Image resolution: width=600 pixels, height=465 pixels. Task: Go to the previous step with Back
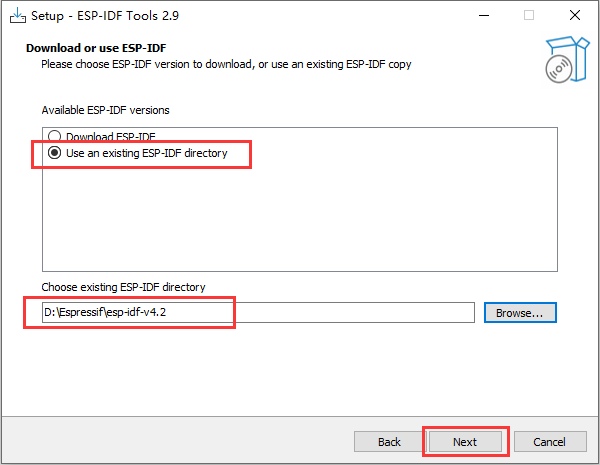tap(389, 442)
